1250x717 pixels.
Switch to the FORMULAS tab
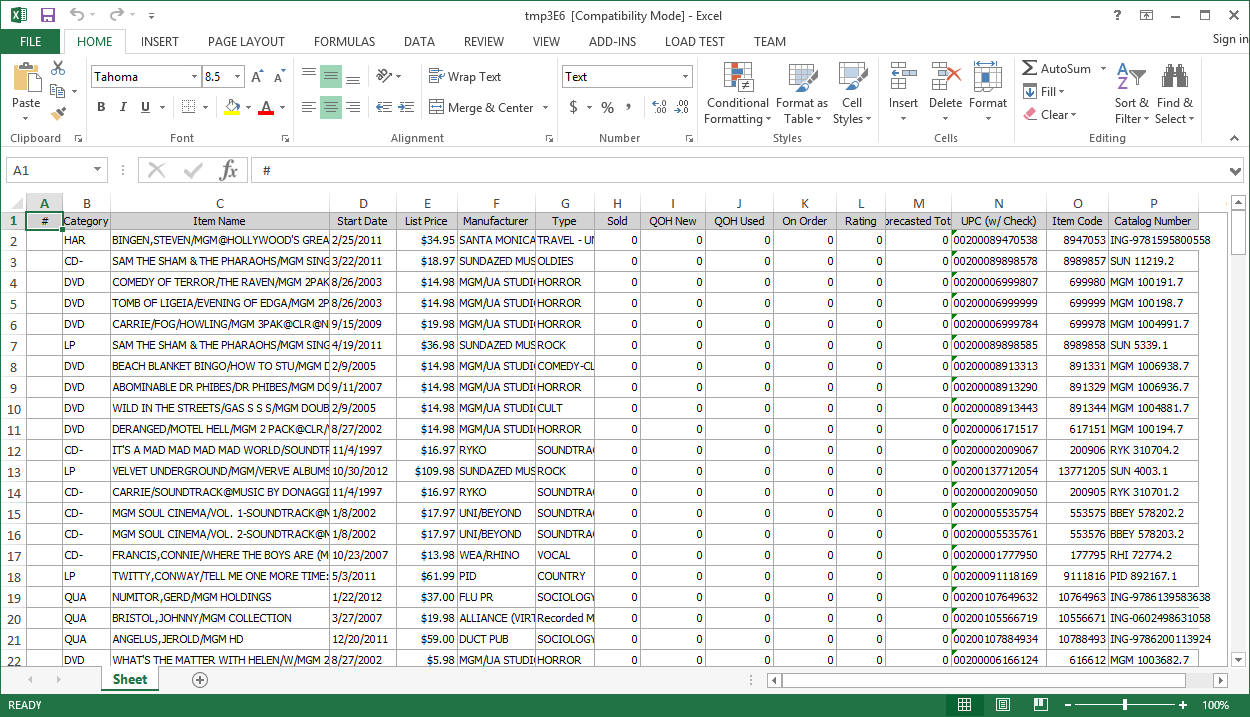[x=345, y=42]
